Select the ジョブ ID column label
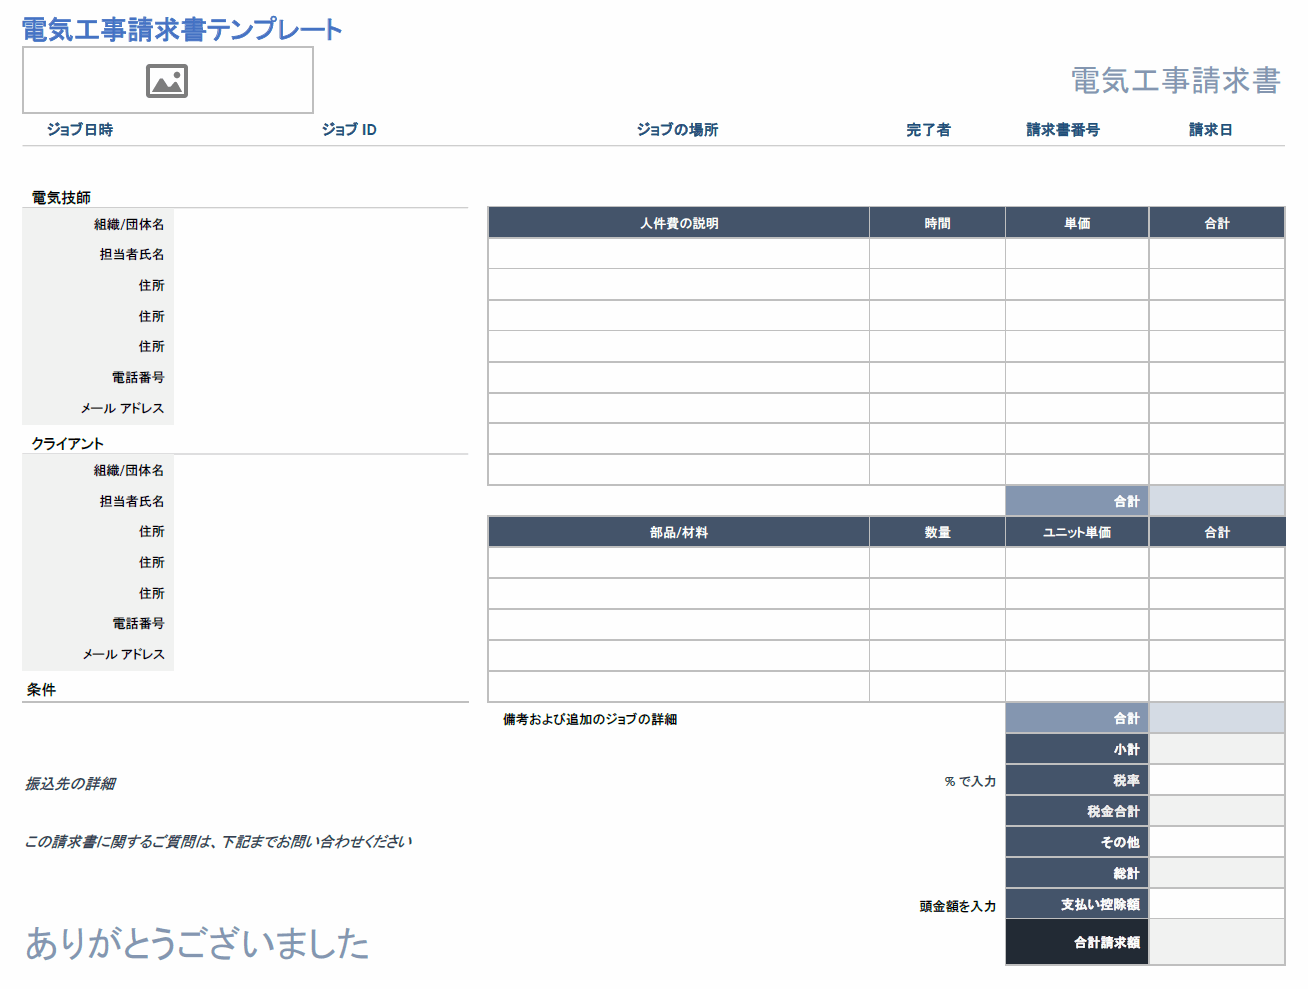Image resolution: width=1308 pixels, height=989 pixels. 349,130
